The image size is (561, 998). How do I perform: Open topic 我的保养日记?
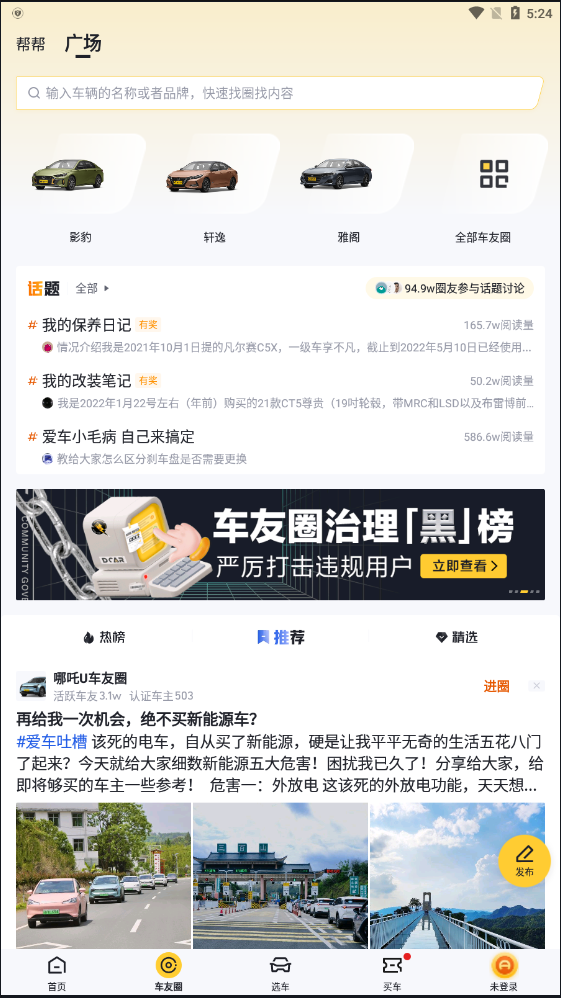coord(87,325)
